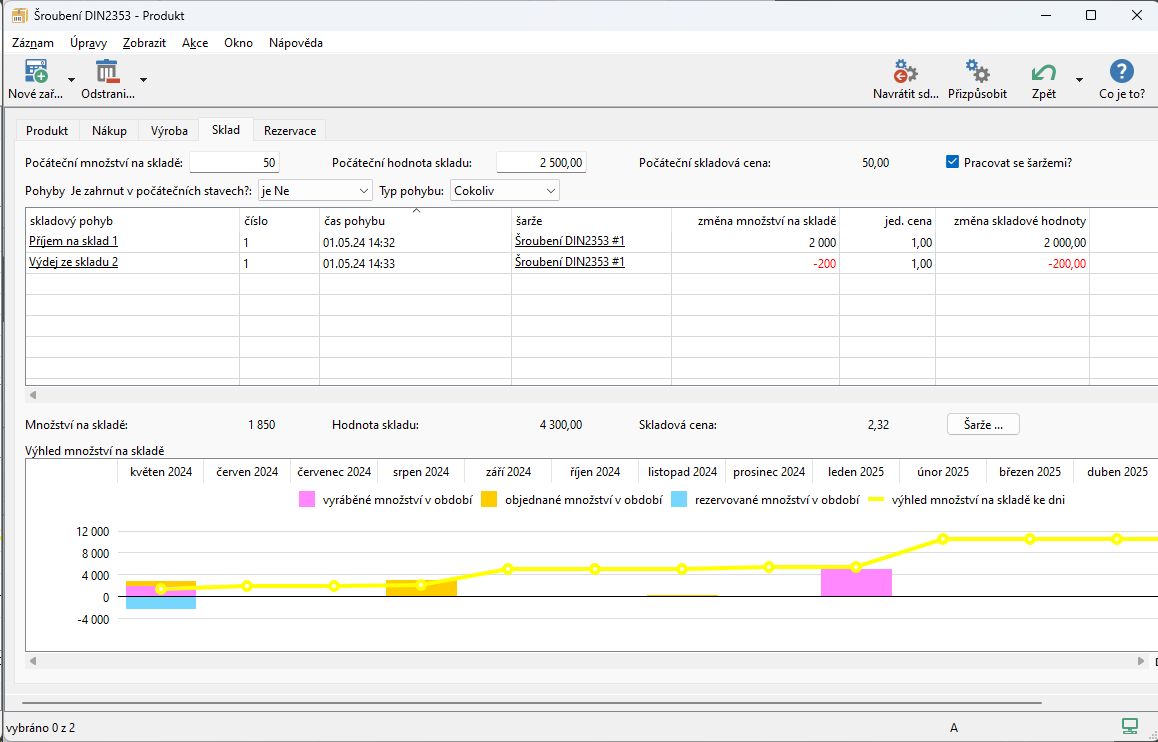Viewport: 1158px width, 742px height.
Task: Open the 'Co je to?' help icon
Action: (1122, 73)
